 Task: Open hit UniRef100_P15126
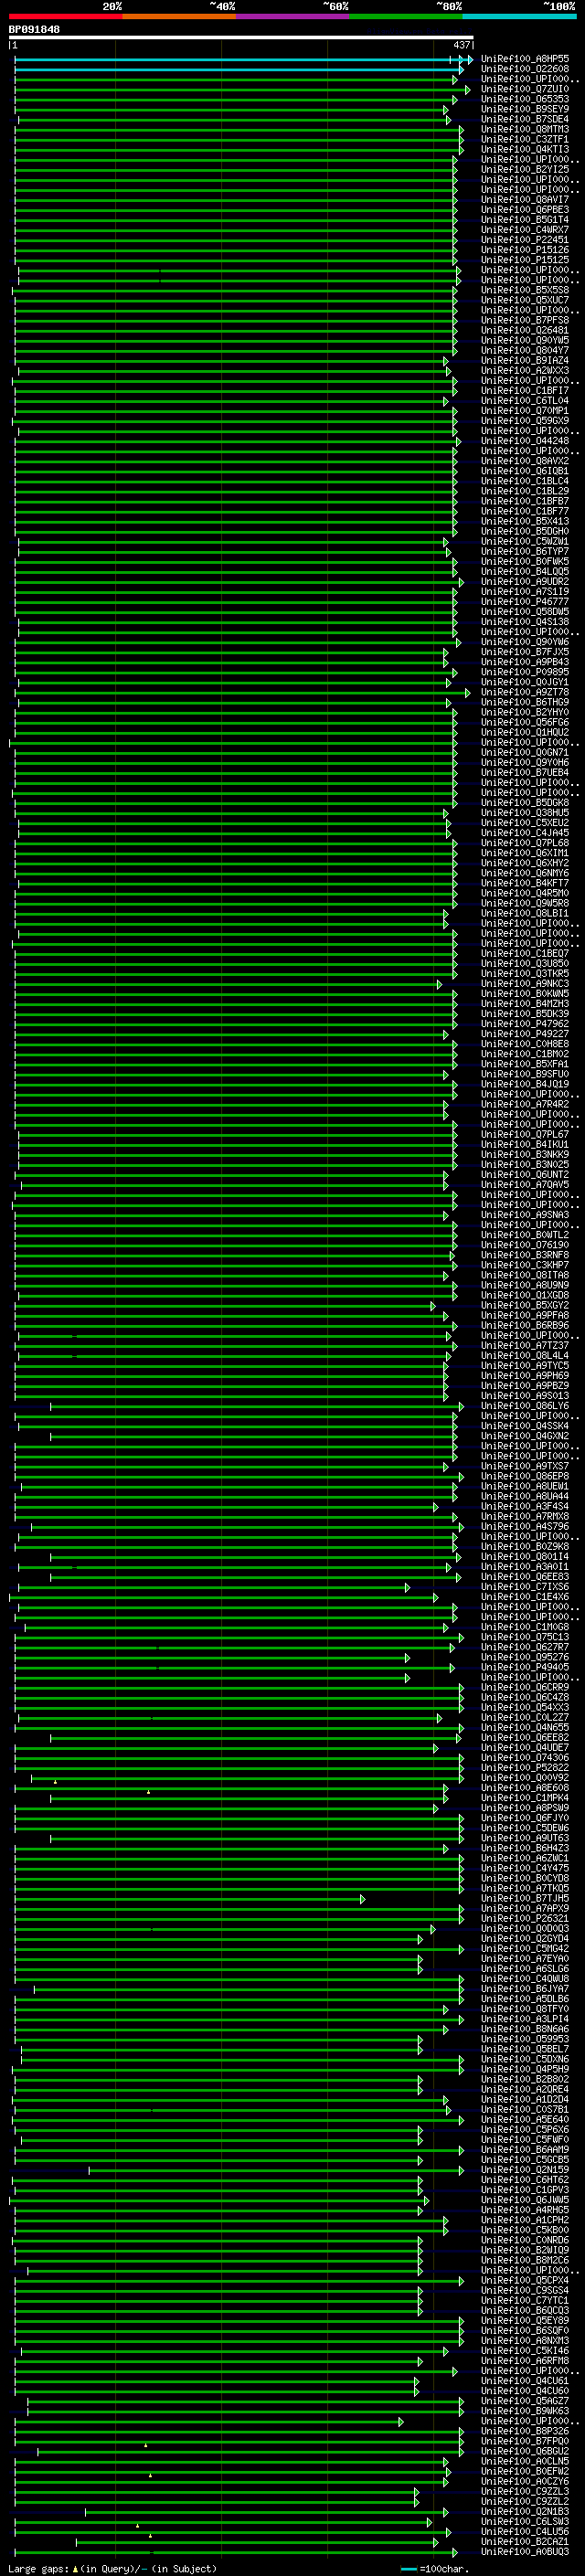[x=525, y=250]
